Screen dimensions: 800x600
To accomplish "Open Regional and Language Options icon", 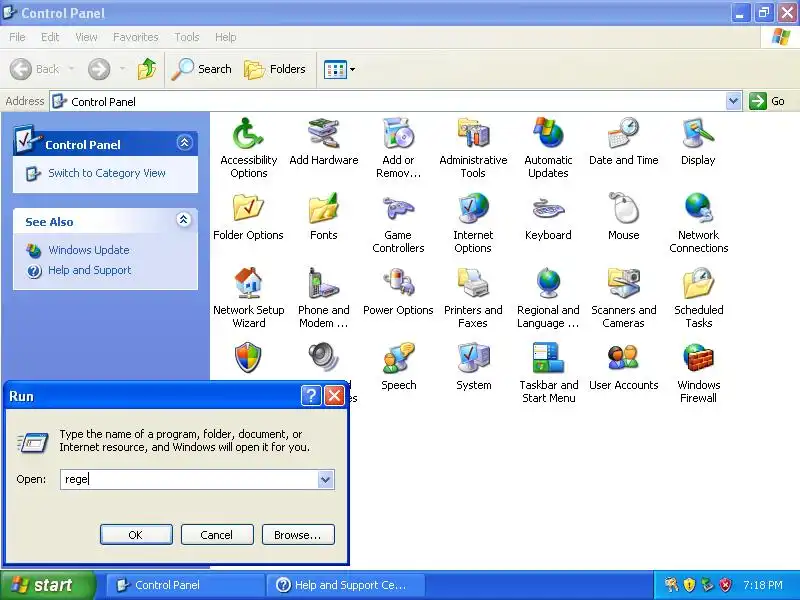I will click(x=548, y=284).
